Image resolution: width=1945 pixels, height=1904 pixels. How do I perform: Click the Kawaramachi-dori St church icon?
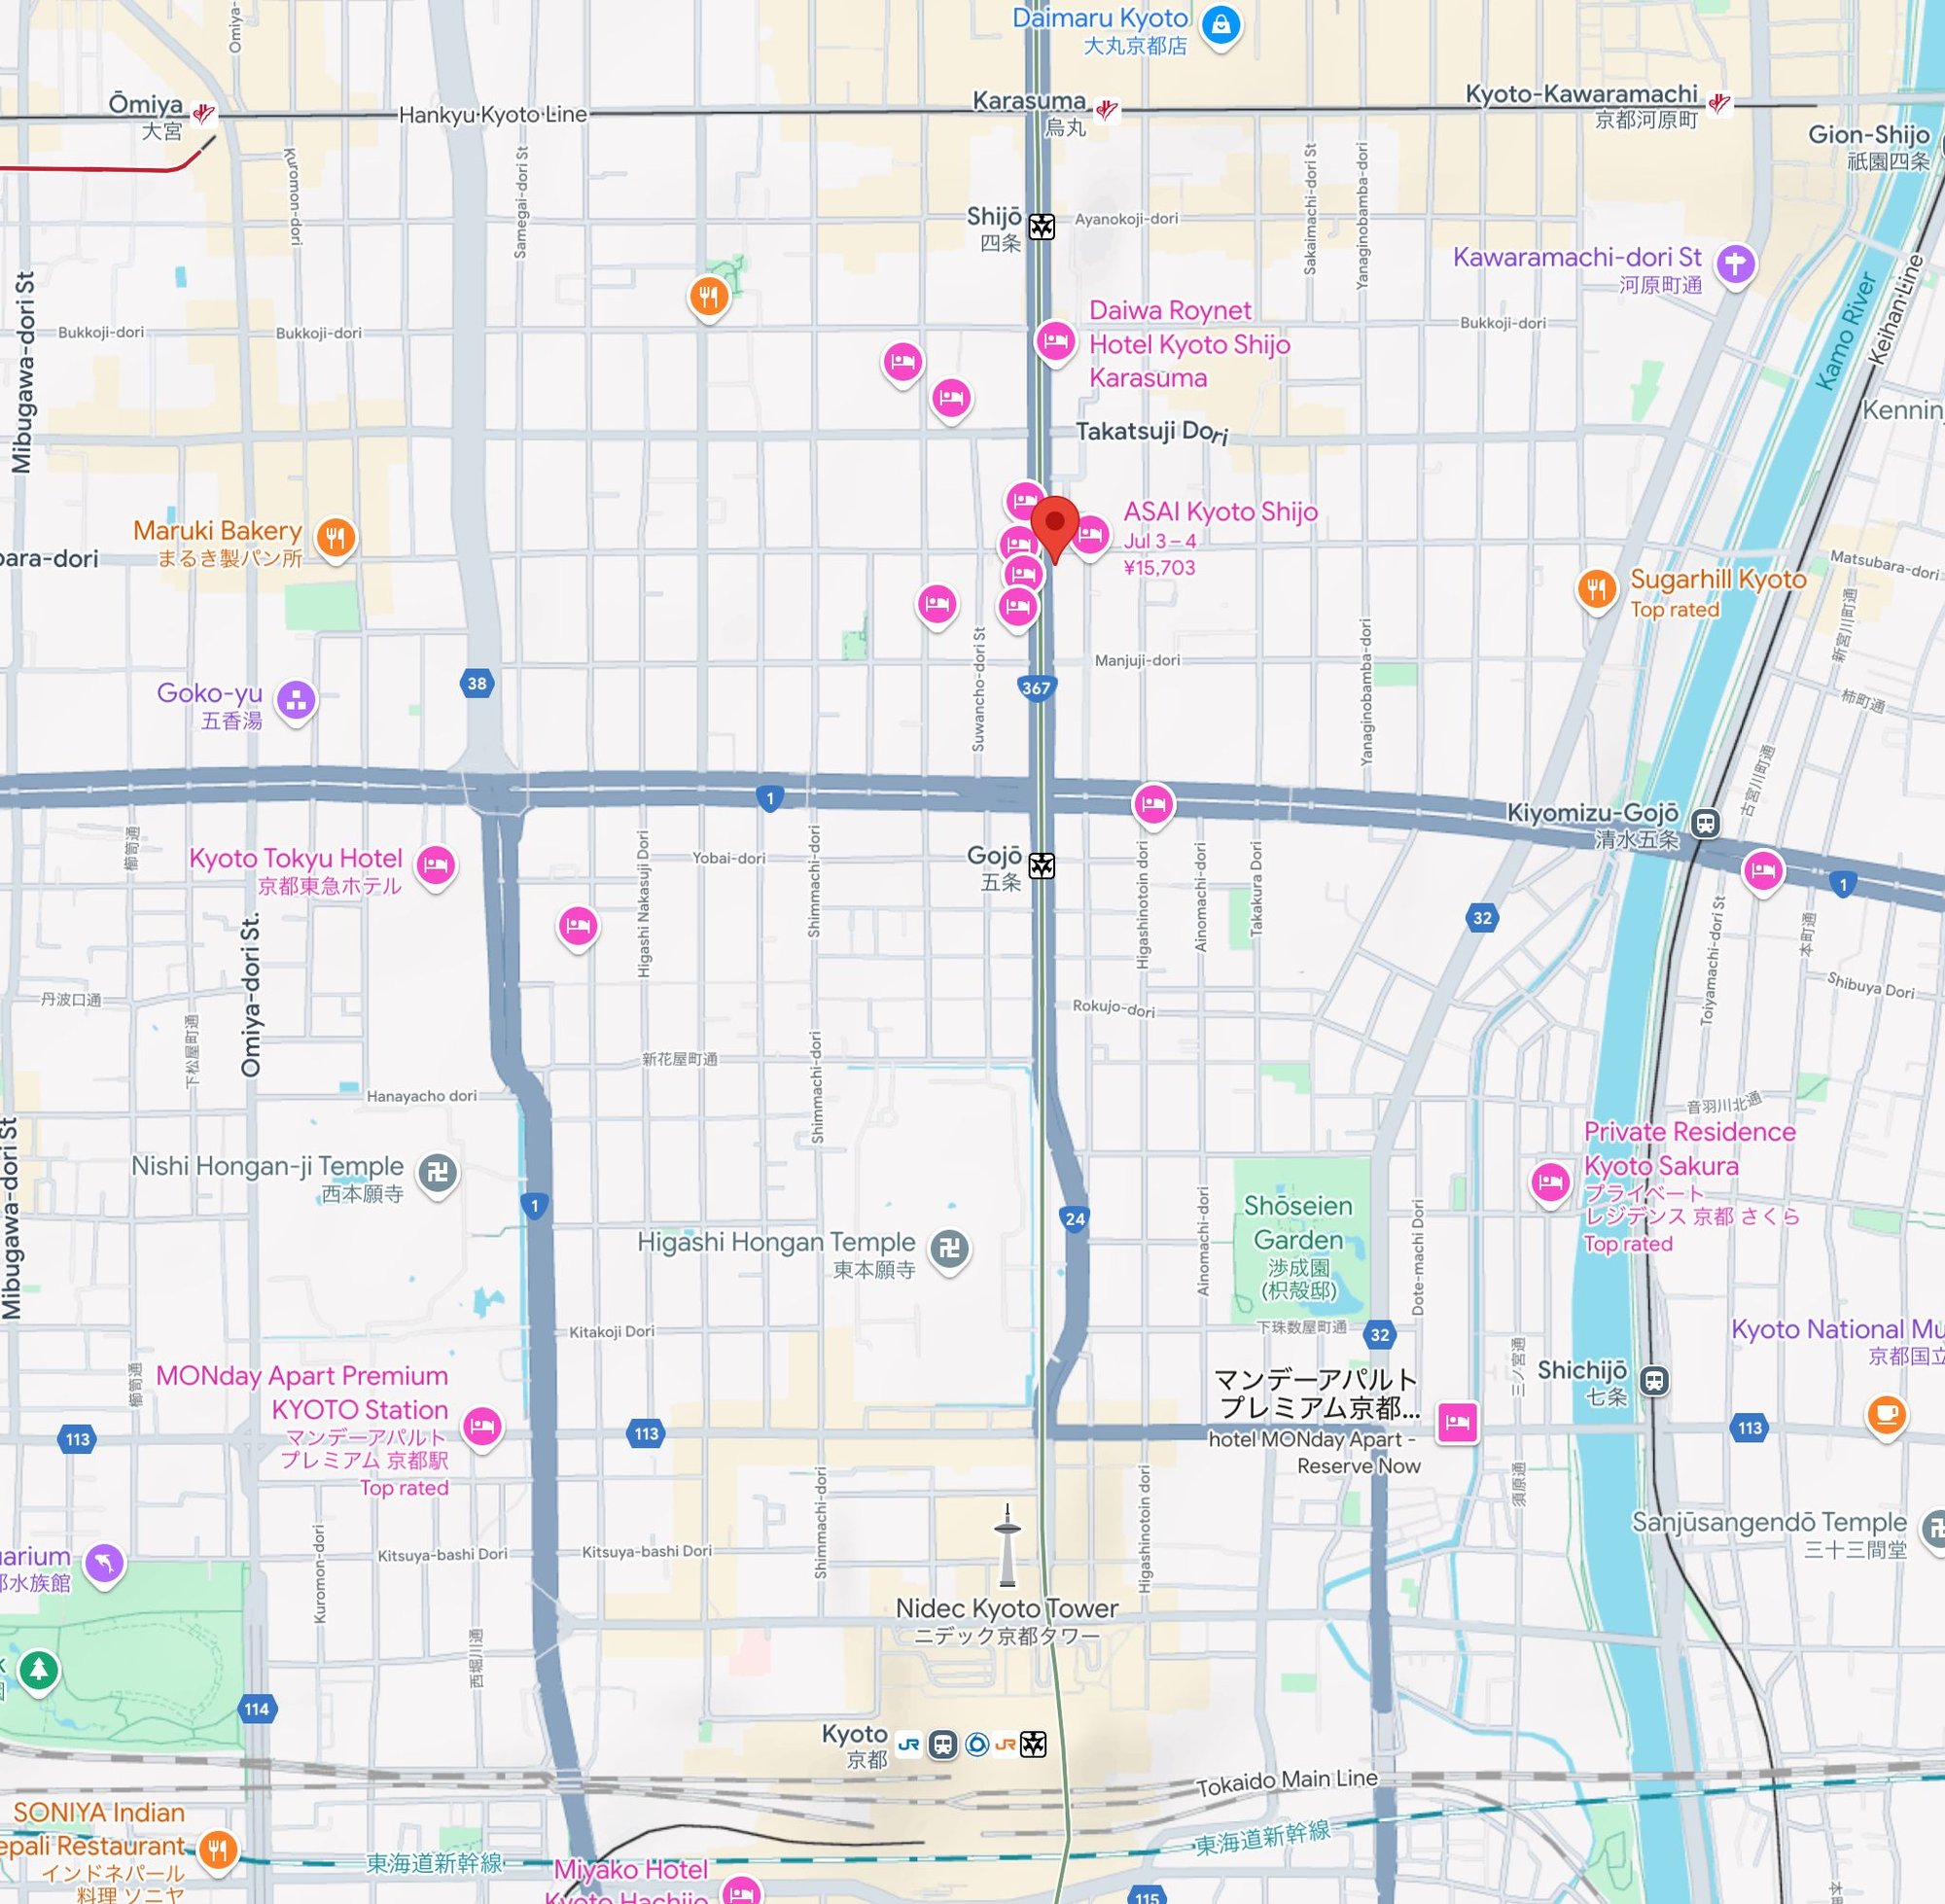click(x=1736, y=264)
